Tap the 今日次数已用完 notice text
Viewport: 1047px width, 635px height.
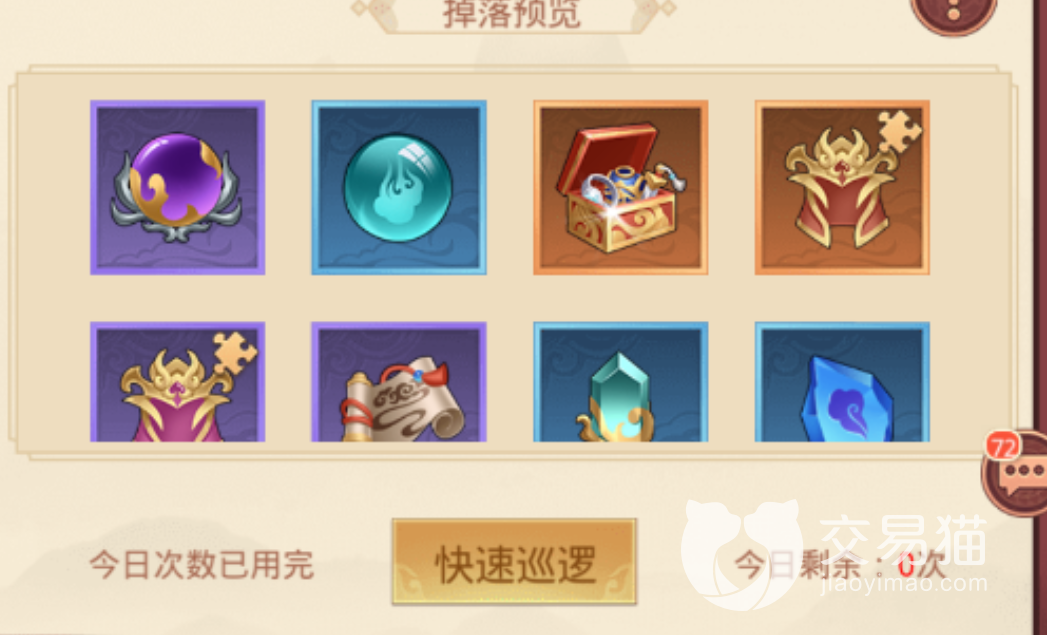(x=202, y=565)
